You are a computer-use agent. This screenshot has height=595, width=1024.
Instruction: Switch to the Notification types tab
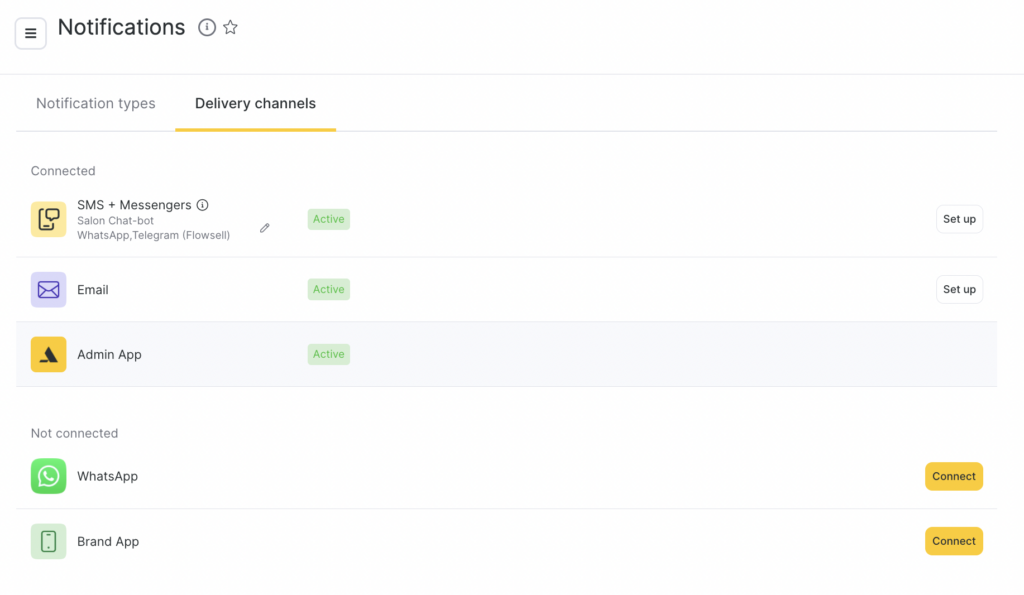(x=96, y=103)
